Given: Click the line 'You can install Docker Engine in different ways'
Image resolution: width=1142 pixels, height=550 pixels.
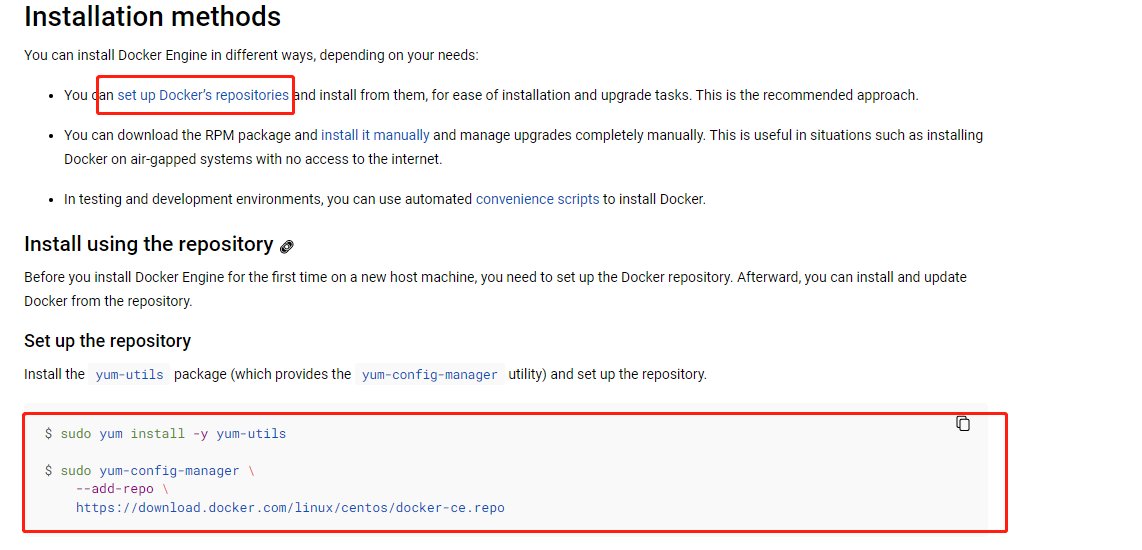Looking at the screenshot, I should pyautogui.click(x=251, y=55).
